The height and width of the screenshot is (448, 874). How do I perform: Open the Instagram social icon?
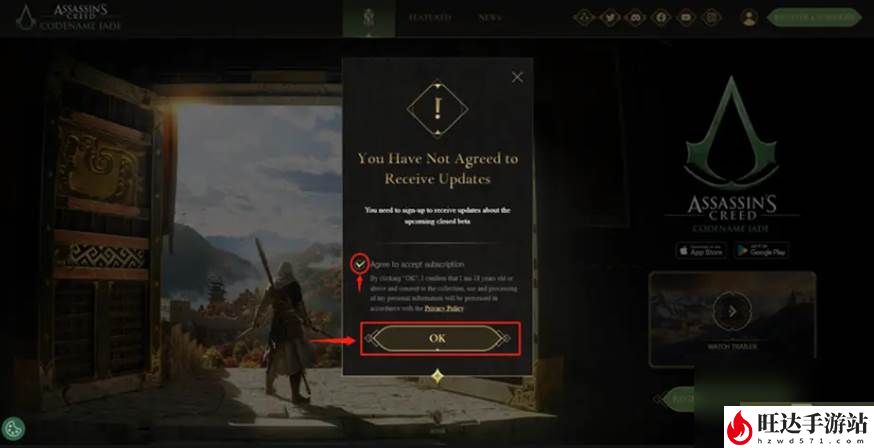pyautogui.click(x=711, y=18)
